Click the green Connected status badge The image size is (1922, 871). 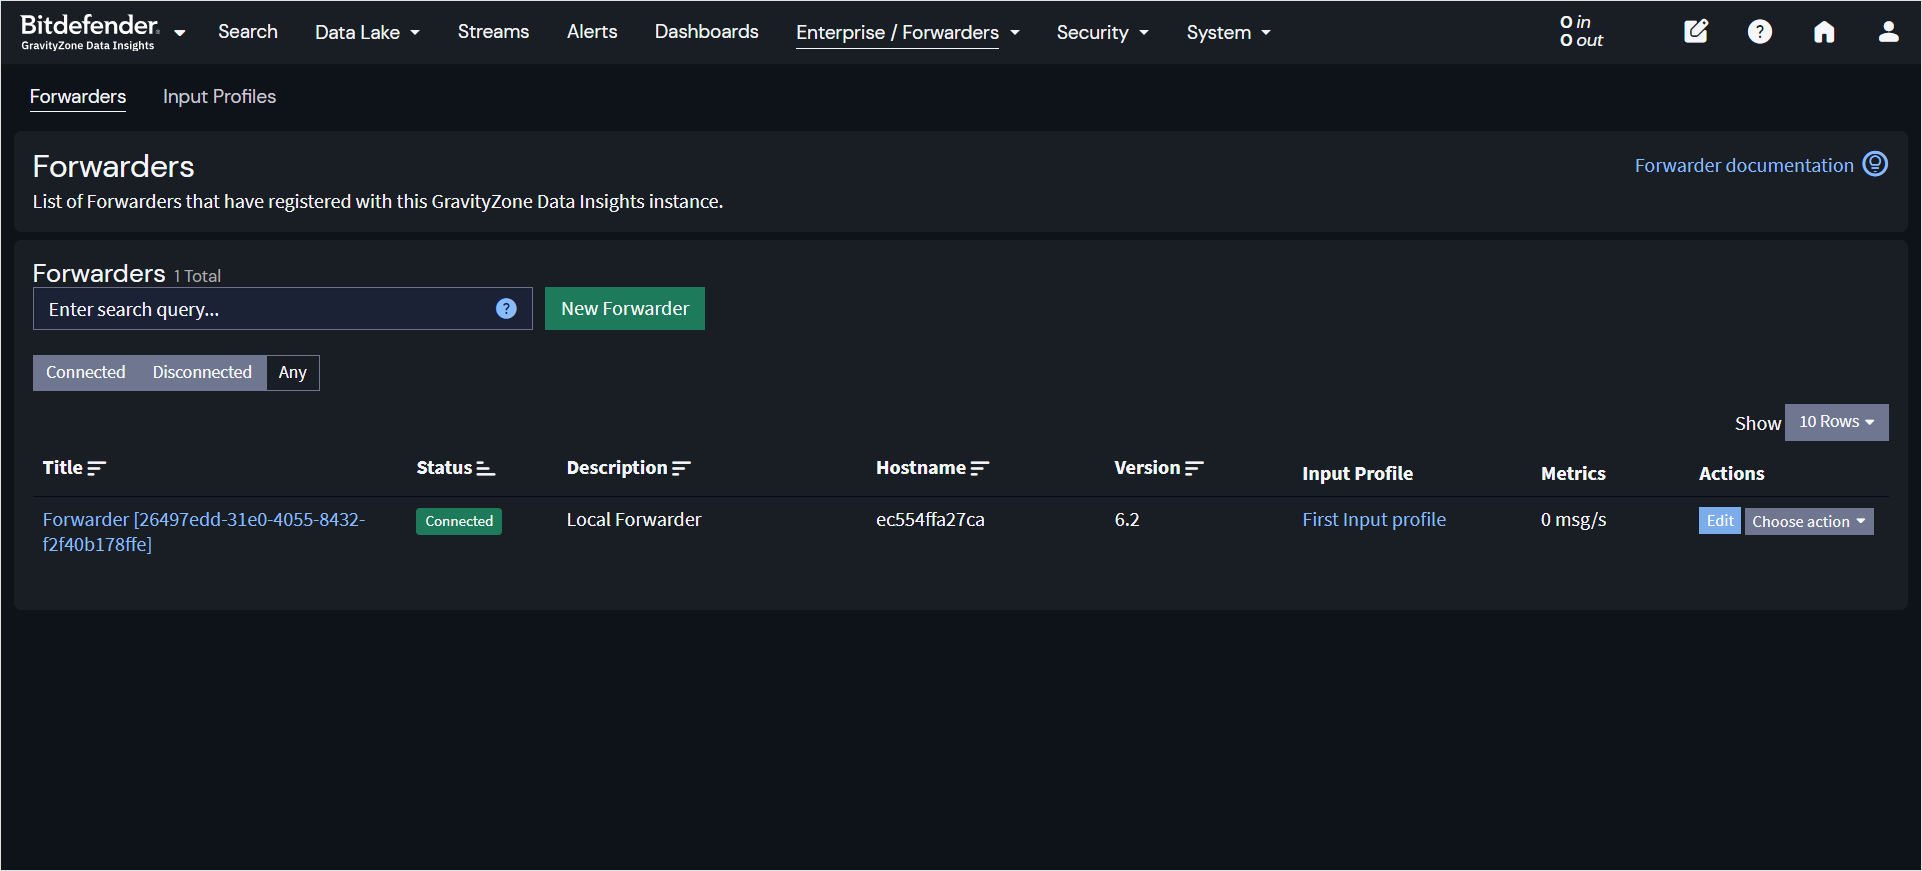tap(459, 521)
